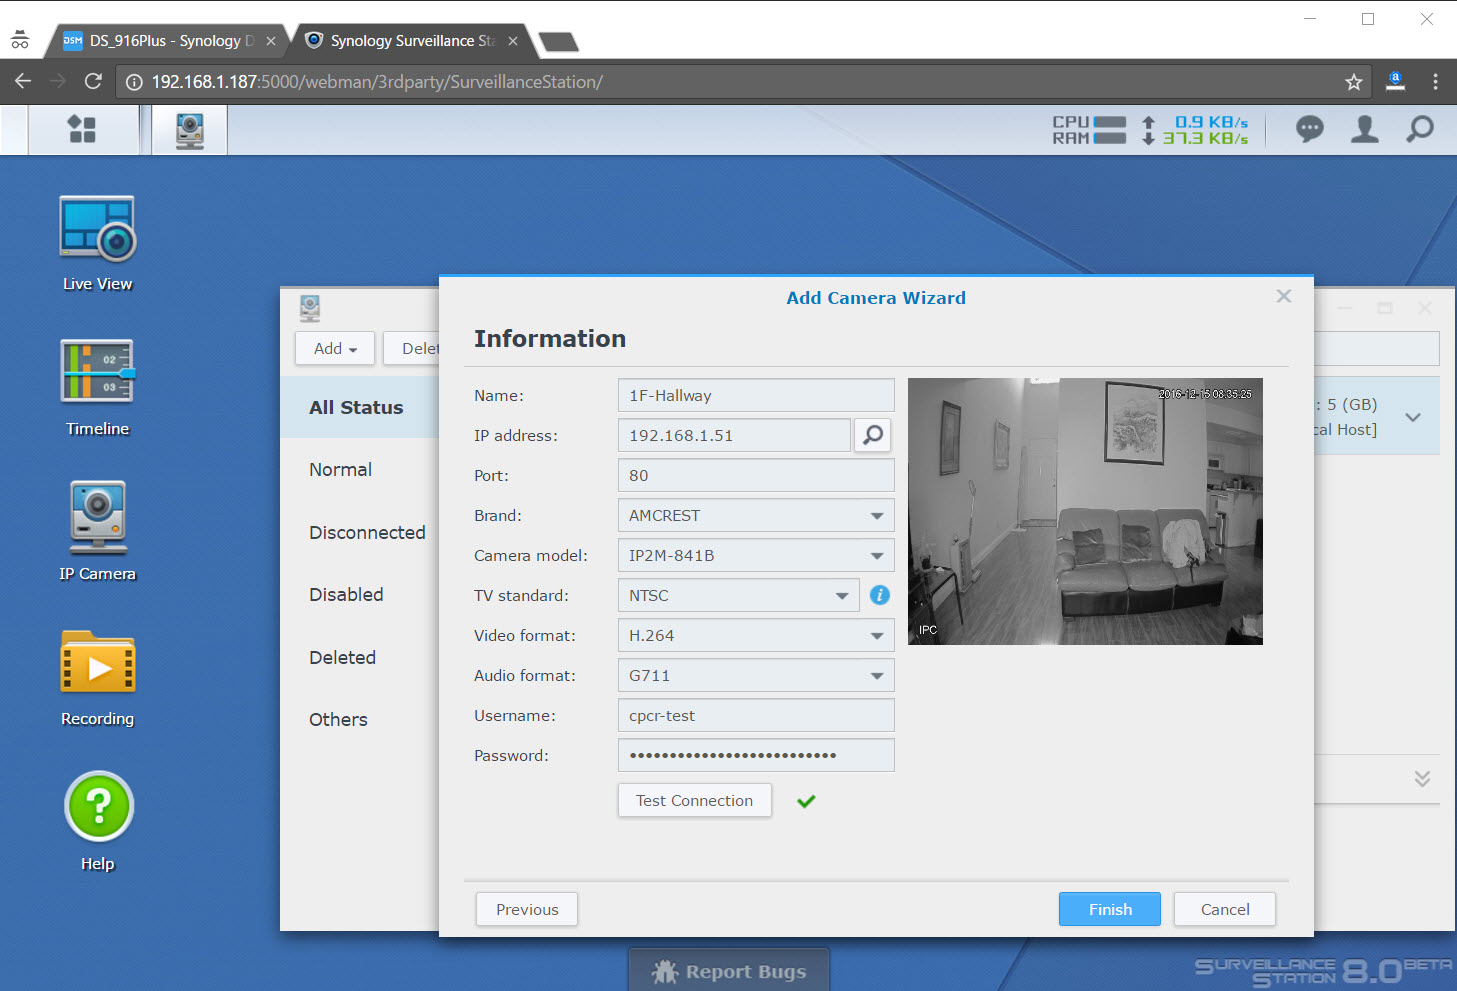Open the Add dropdown button
The height and width of the screenshot is (991, 1457).
[x=335, y=348]
